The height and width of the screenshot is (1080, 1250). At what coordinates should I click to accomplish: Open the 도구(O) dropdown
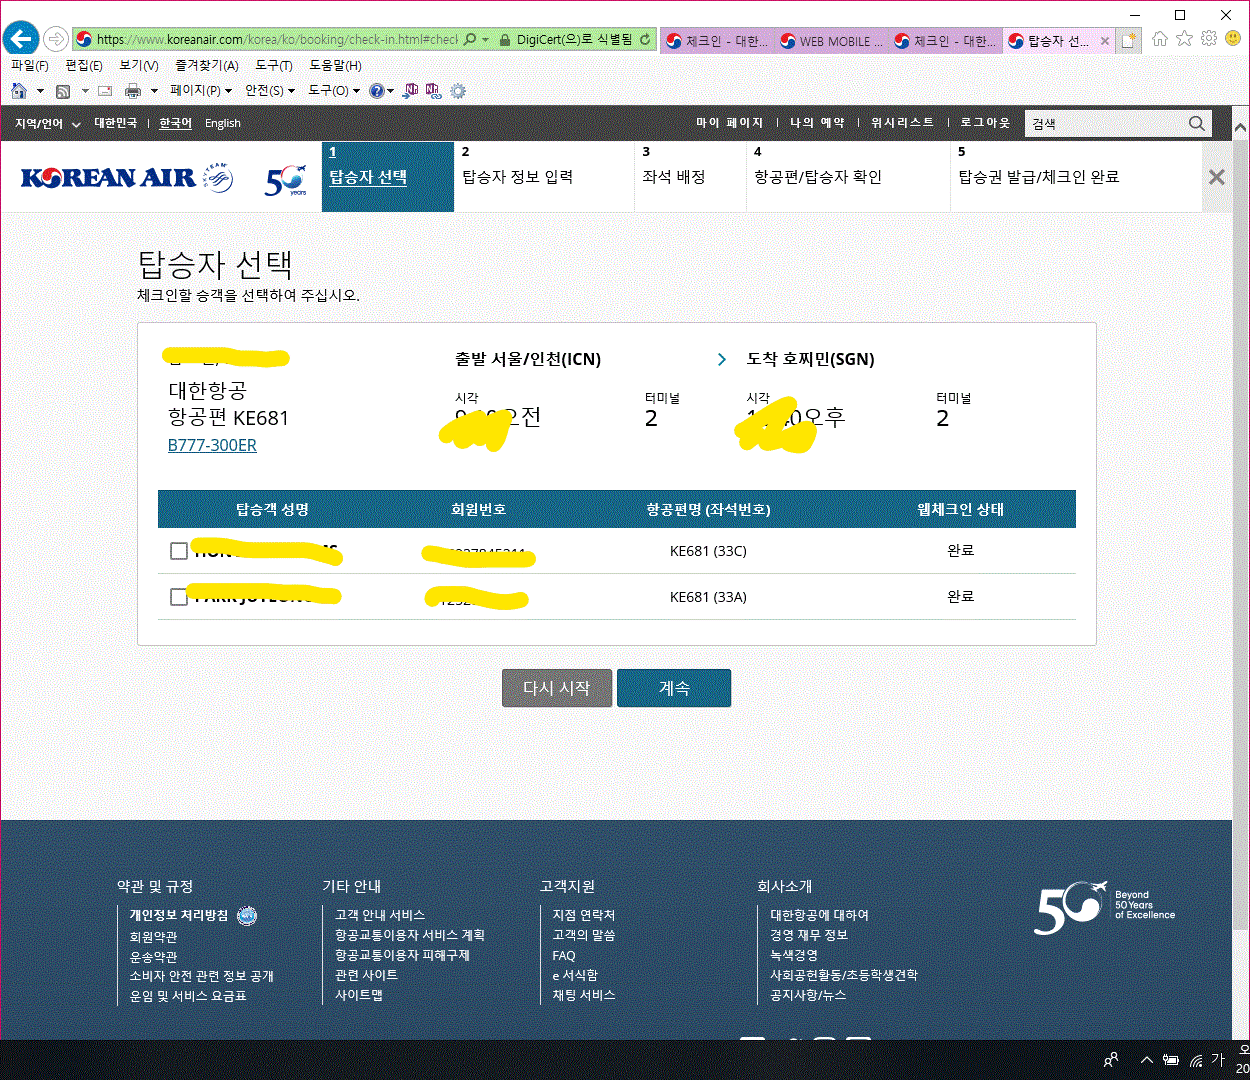tap(334, 91)
